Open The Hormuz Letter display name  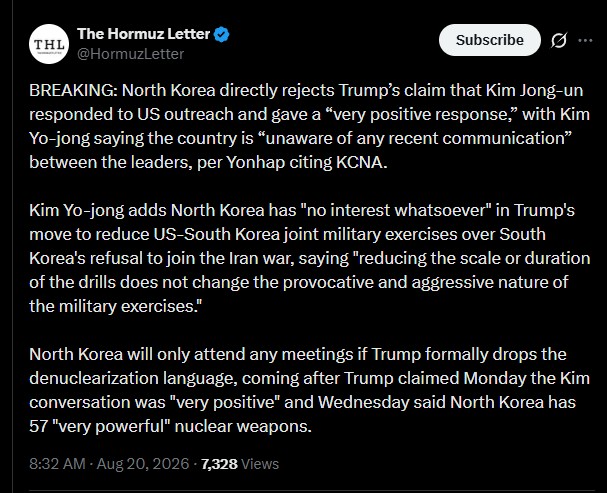click(143, 34)
